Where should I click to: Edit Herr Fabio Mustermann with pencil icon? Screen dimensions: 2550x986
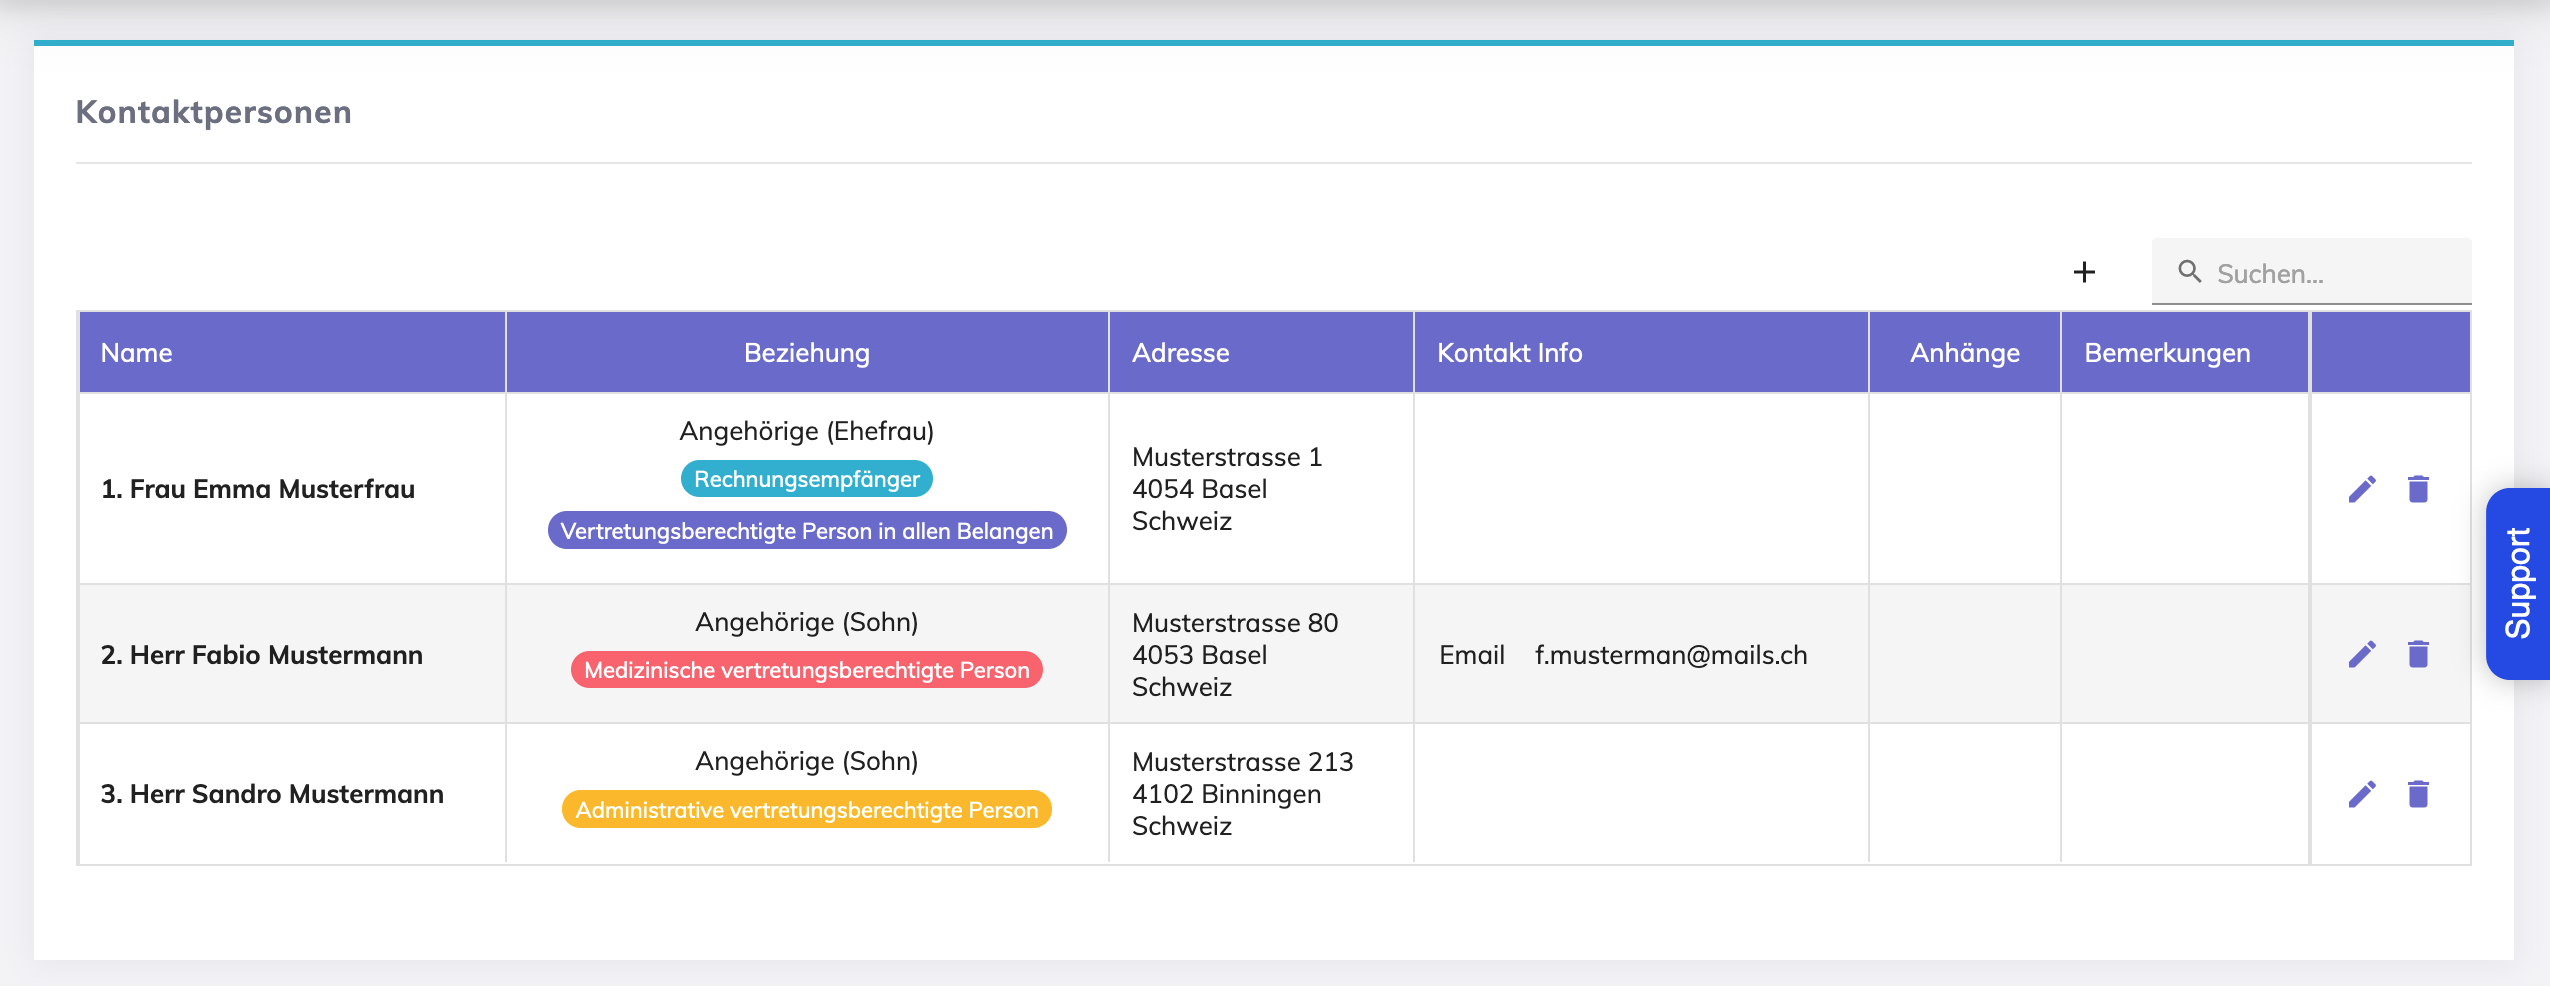tap(2362, 654)
